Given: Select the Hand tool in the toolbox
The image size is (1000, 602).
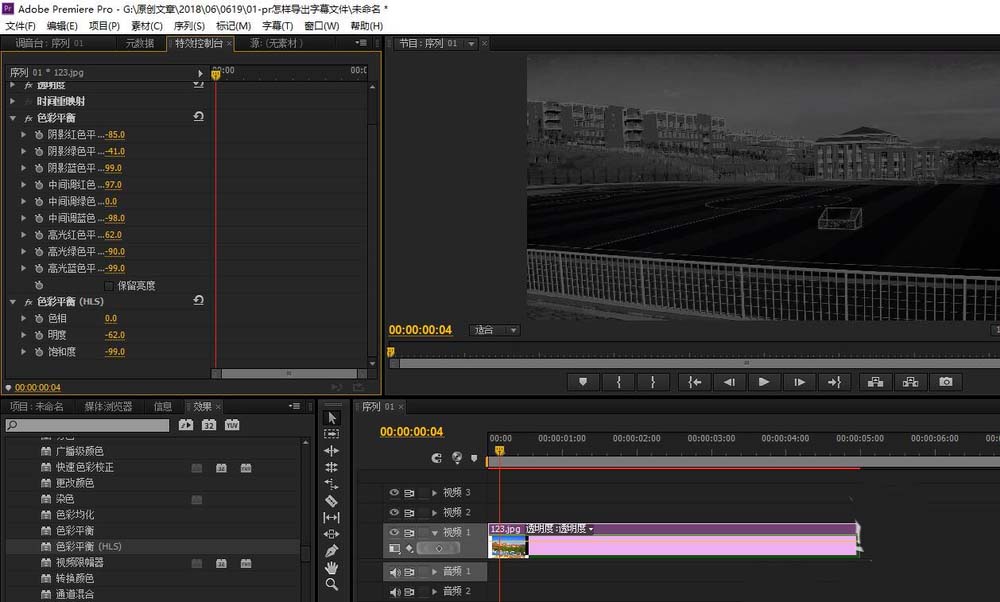Looking at the screenshot, I should pyautogui.click(x=332, y=567).
